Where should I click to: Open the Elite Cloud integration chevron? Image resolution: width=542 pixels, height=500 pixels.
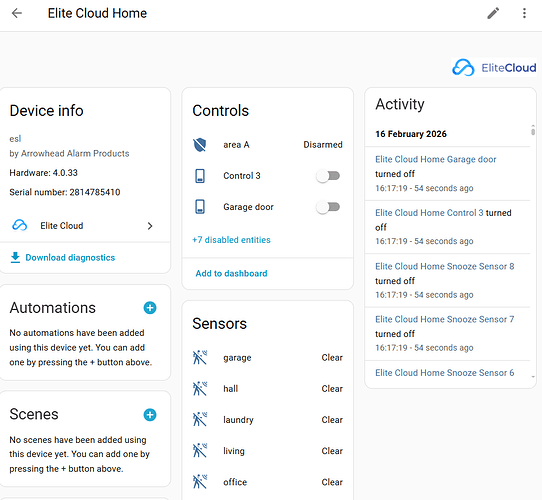[x=150, y=226]
